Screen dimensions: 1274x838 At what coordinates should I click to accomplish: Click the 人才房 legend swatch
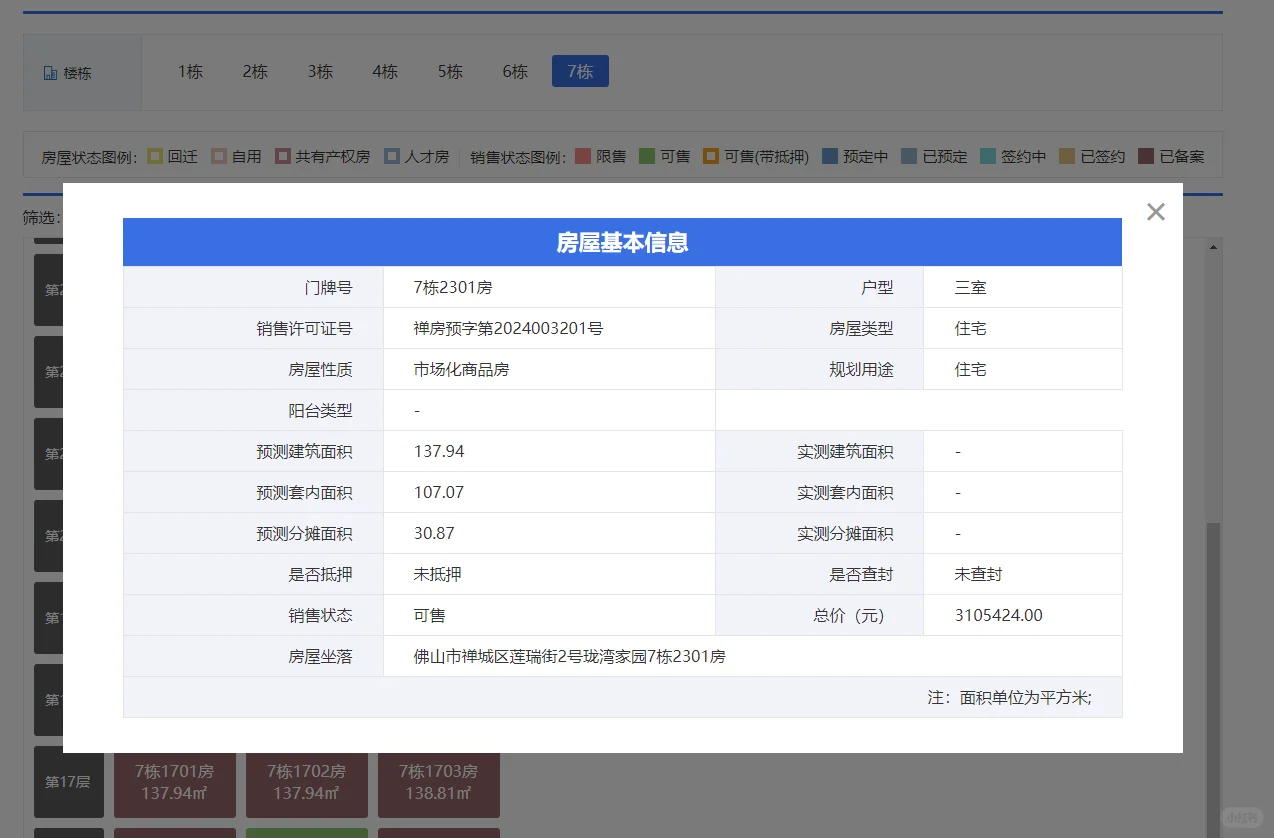click(x=392, y=156)
